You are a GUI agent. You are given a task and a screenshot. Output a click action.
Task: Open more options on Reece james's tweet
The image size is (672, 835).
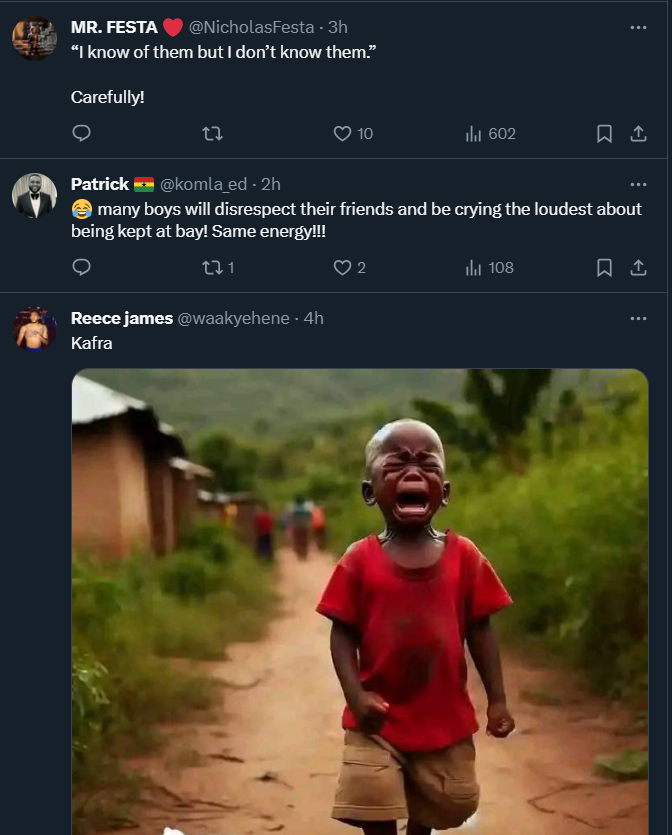point(638,318)
